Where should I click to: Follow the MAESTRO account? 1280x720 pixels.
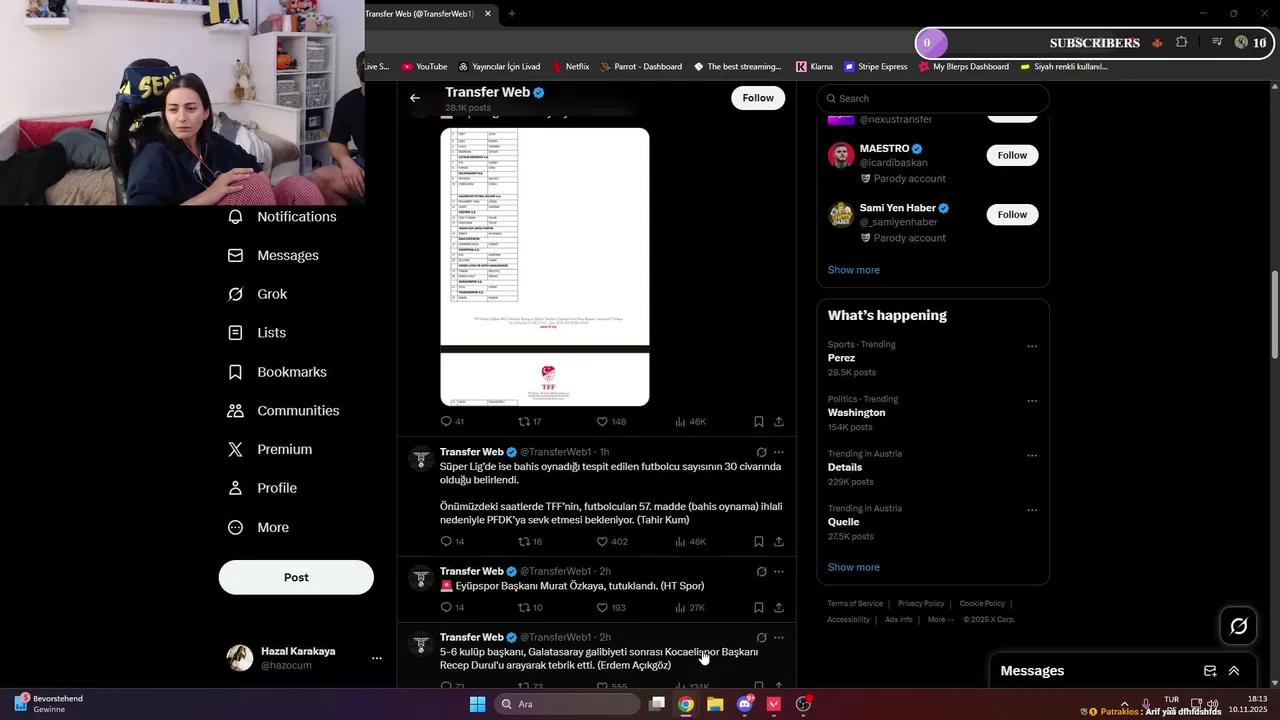(x=1012, y=155)
